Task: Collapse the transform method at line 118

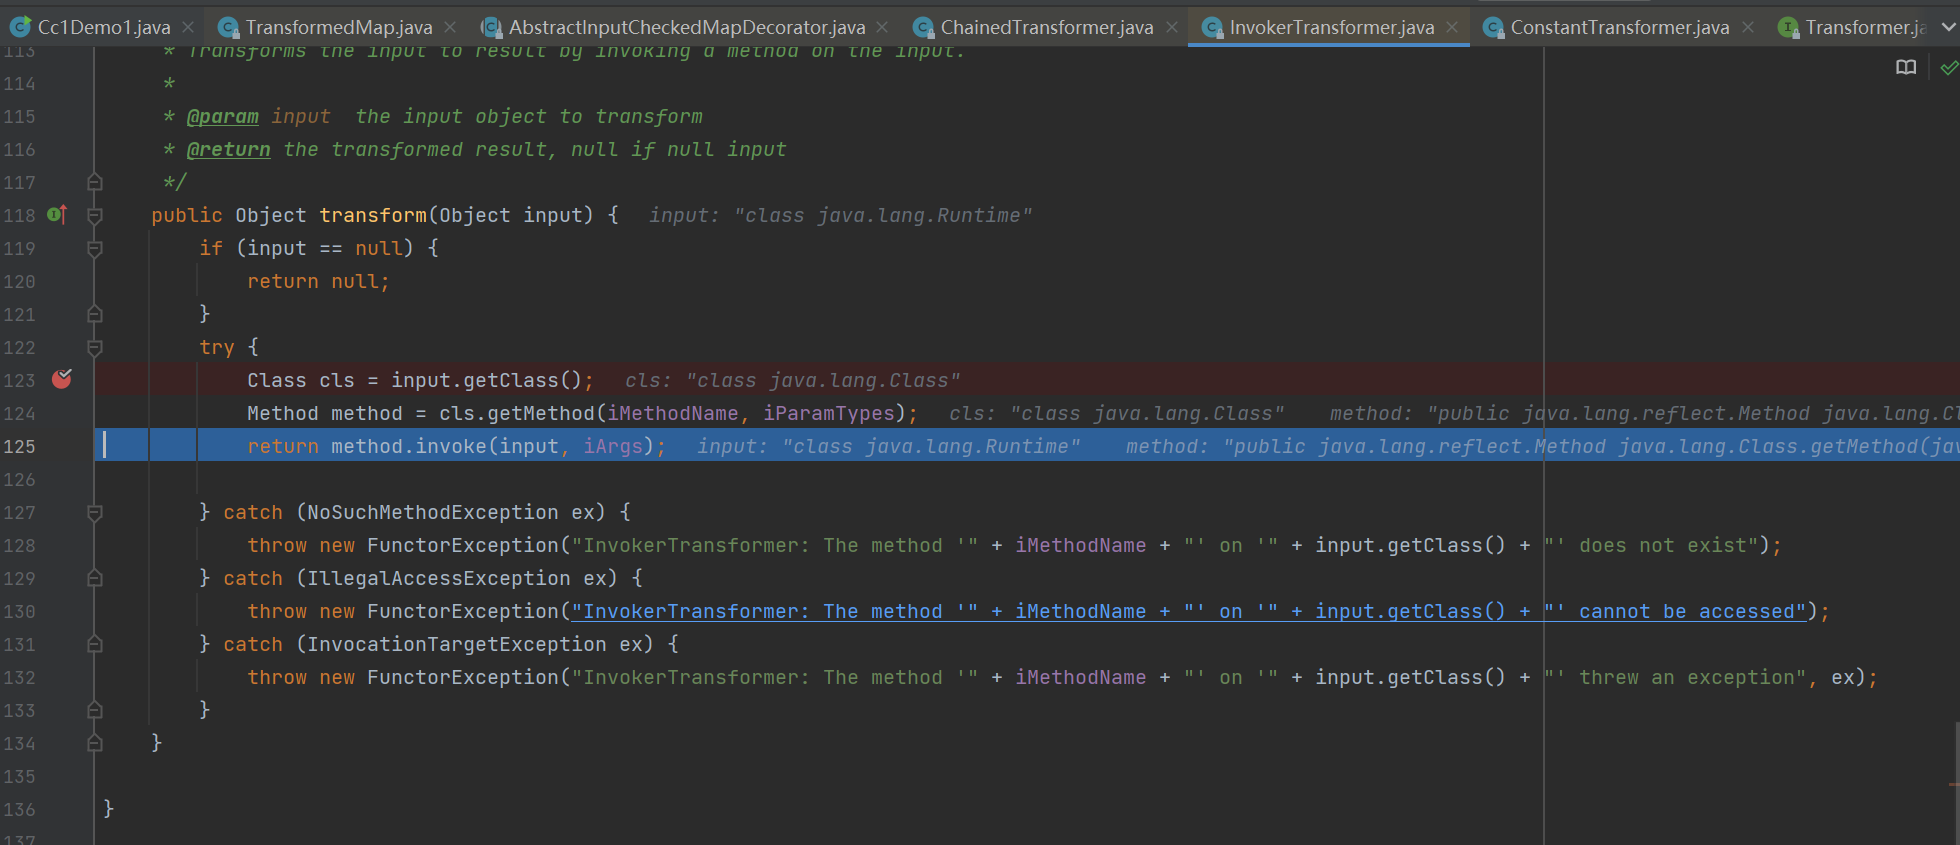Action: (95, 215)
